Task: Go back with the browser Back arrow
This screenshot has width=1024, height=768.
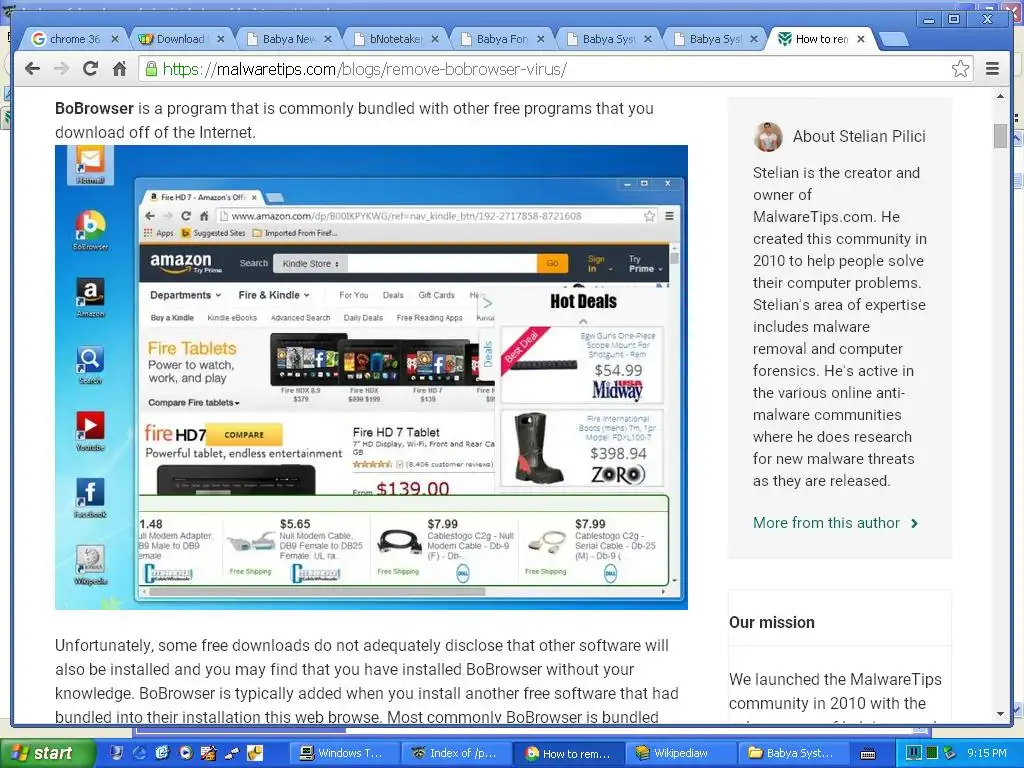Action: click(32, 69)
